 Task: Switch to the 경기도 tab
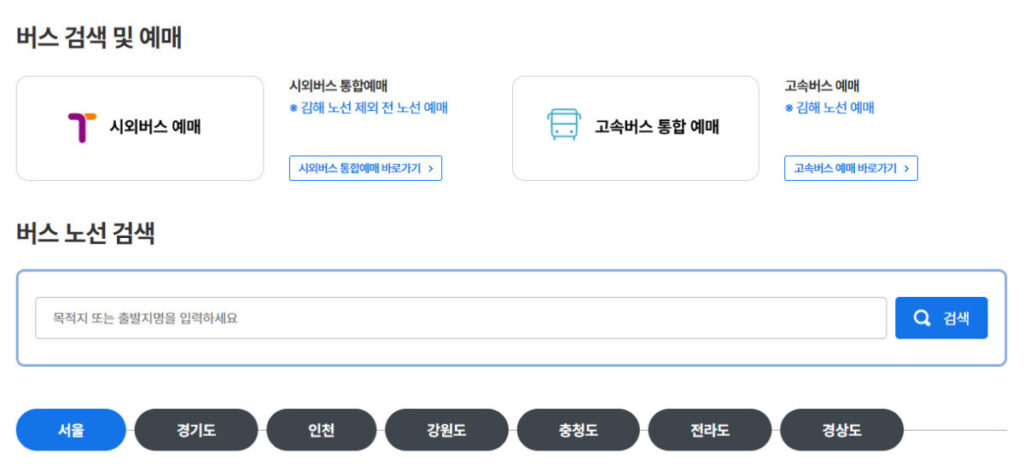tap(196, 430)
